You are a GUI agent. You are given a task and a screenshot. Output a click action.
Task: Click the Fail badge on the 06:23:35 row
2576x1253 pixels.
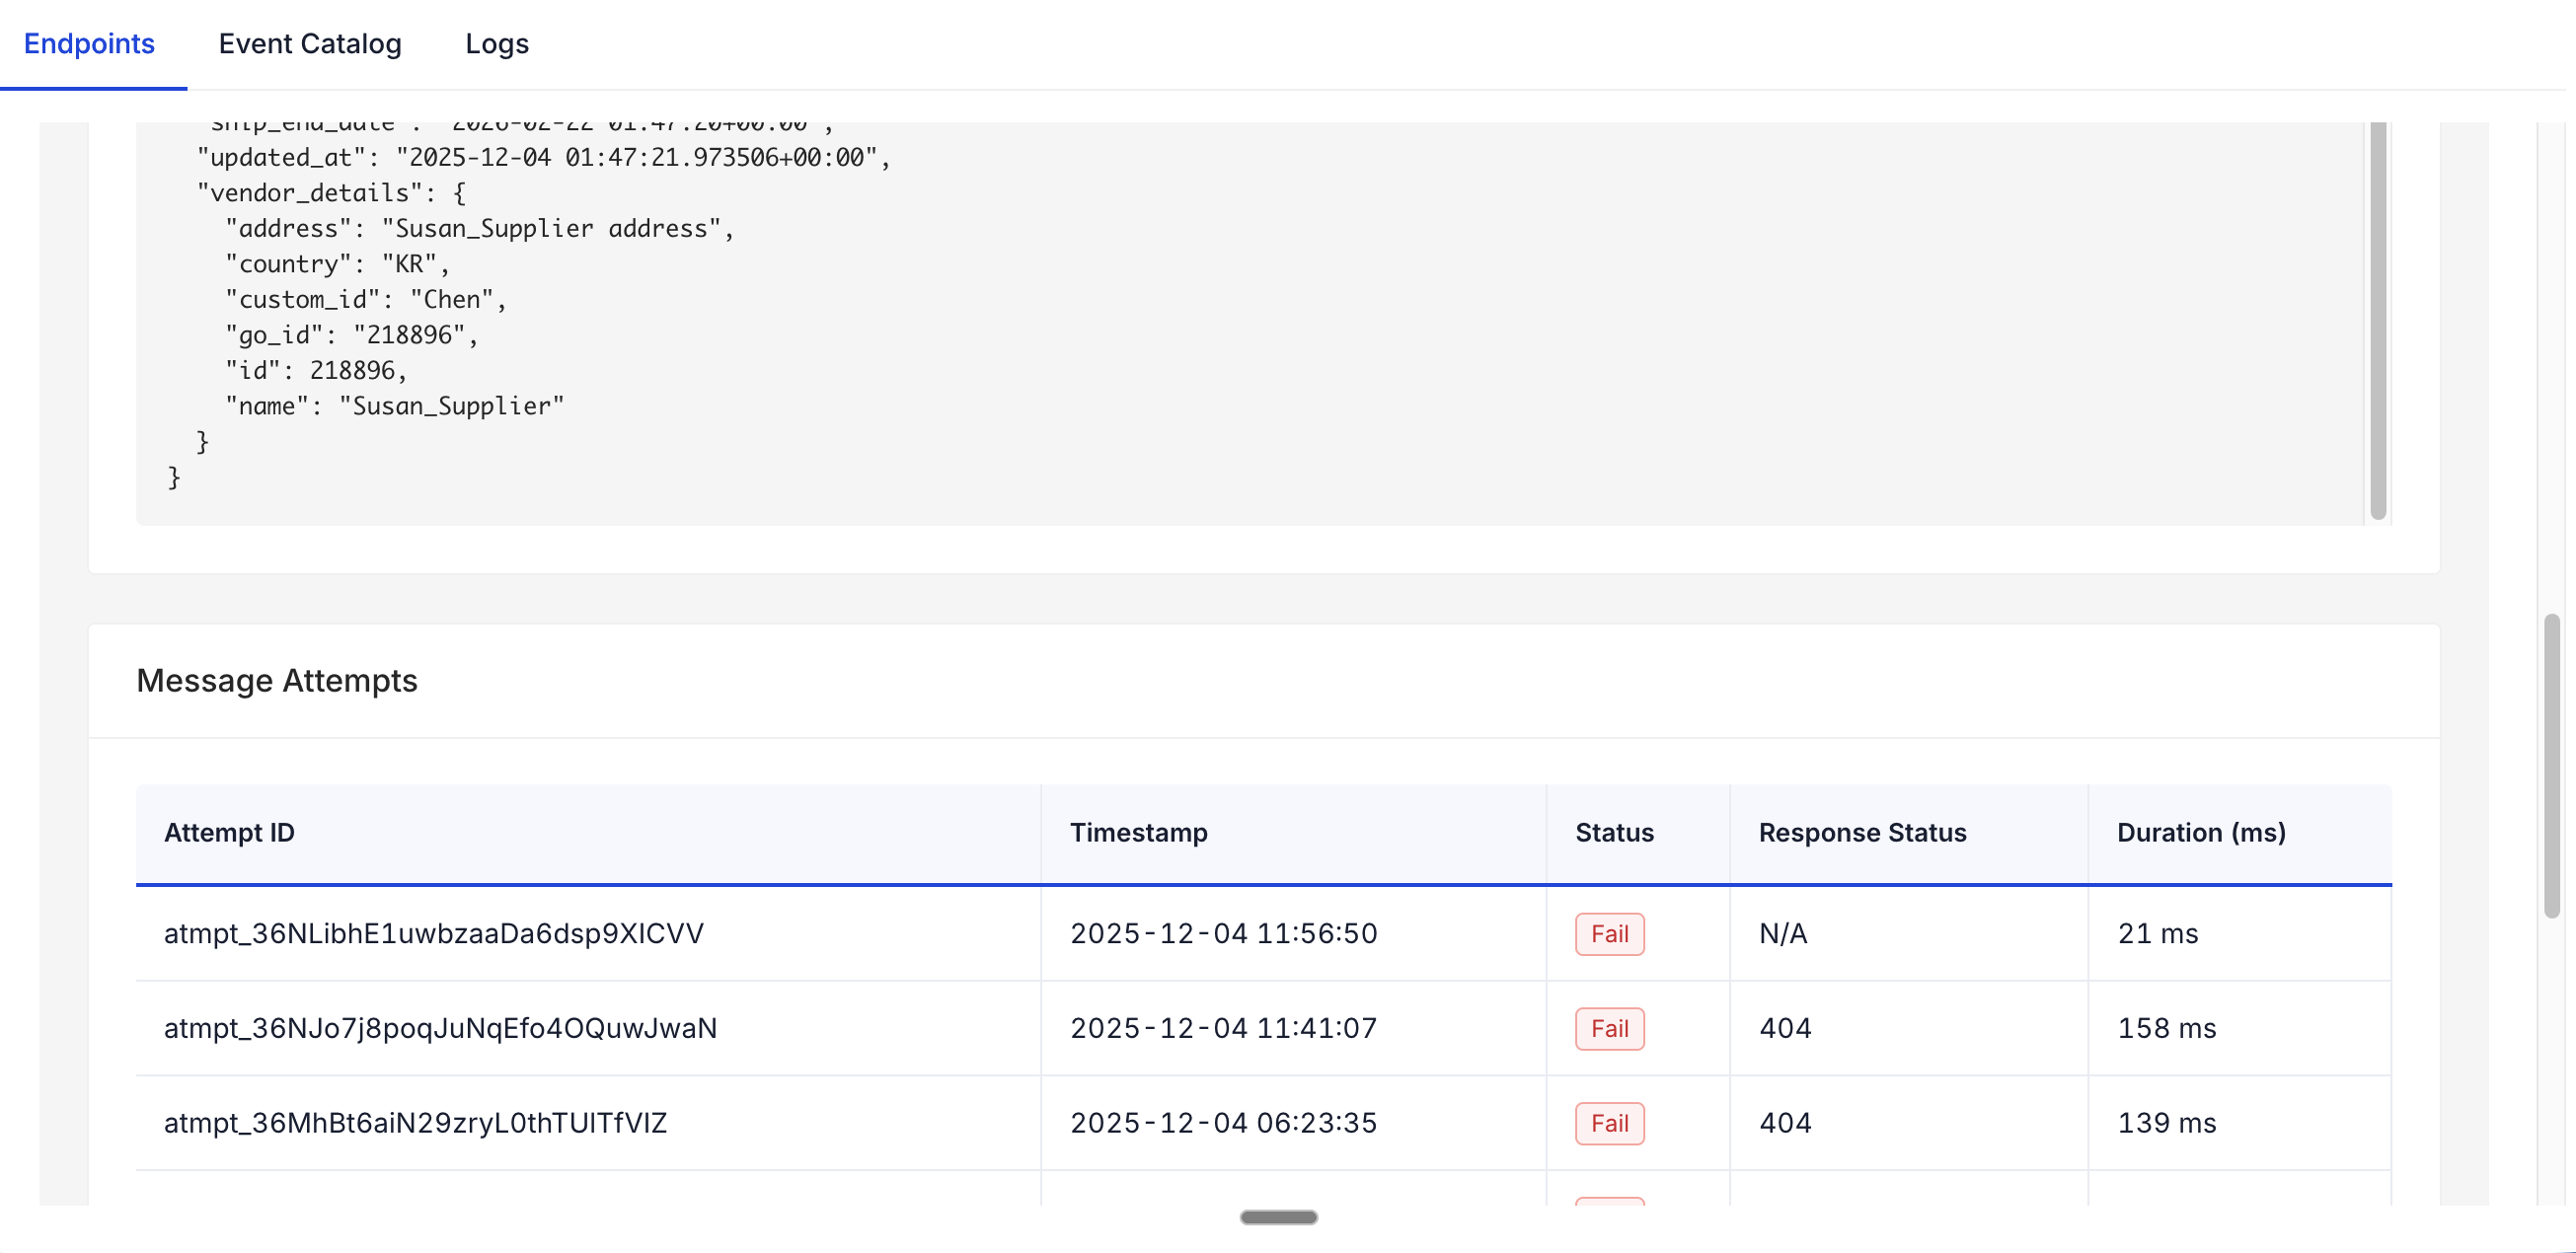click(x=1609, y=1122)
